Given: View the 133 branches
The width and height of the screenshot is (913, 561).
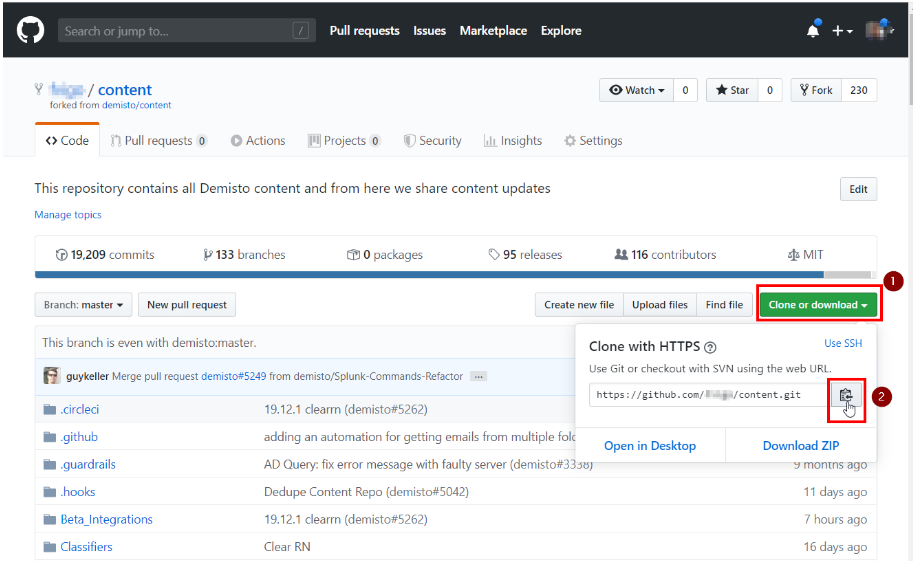Looking at the screenshot, I should coord(244,255).
